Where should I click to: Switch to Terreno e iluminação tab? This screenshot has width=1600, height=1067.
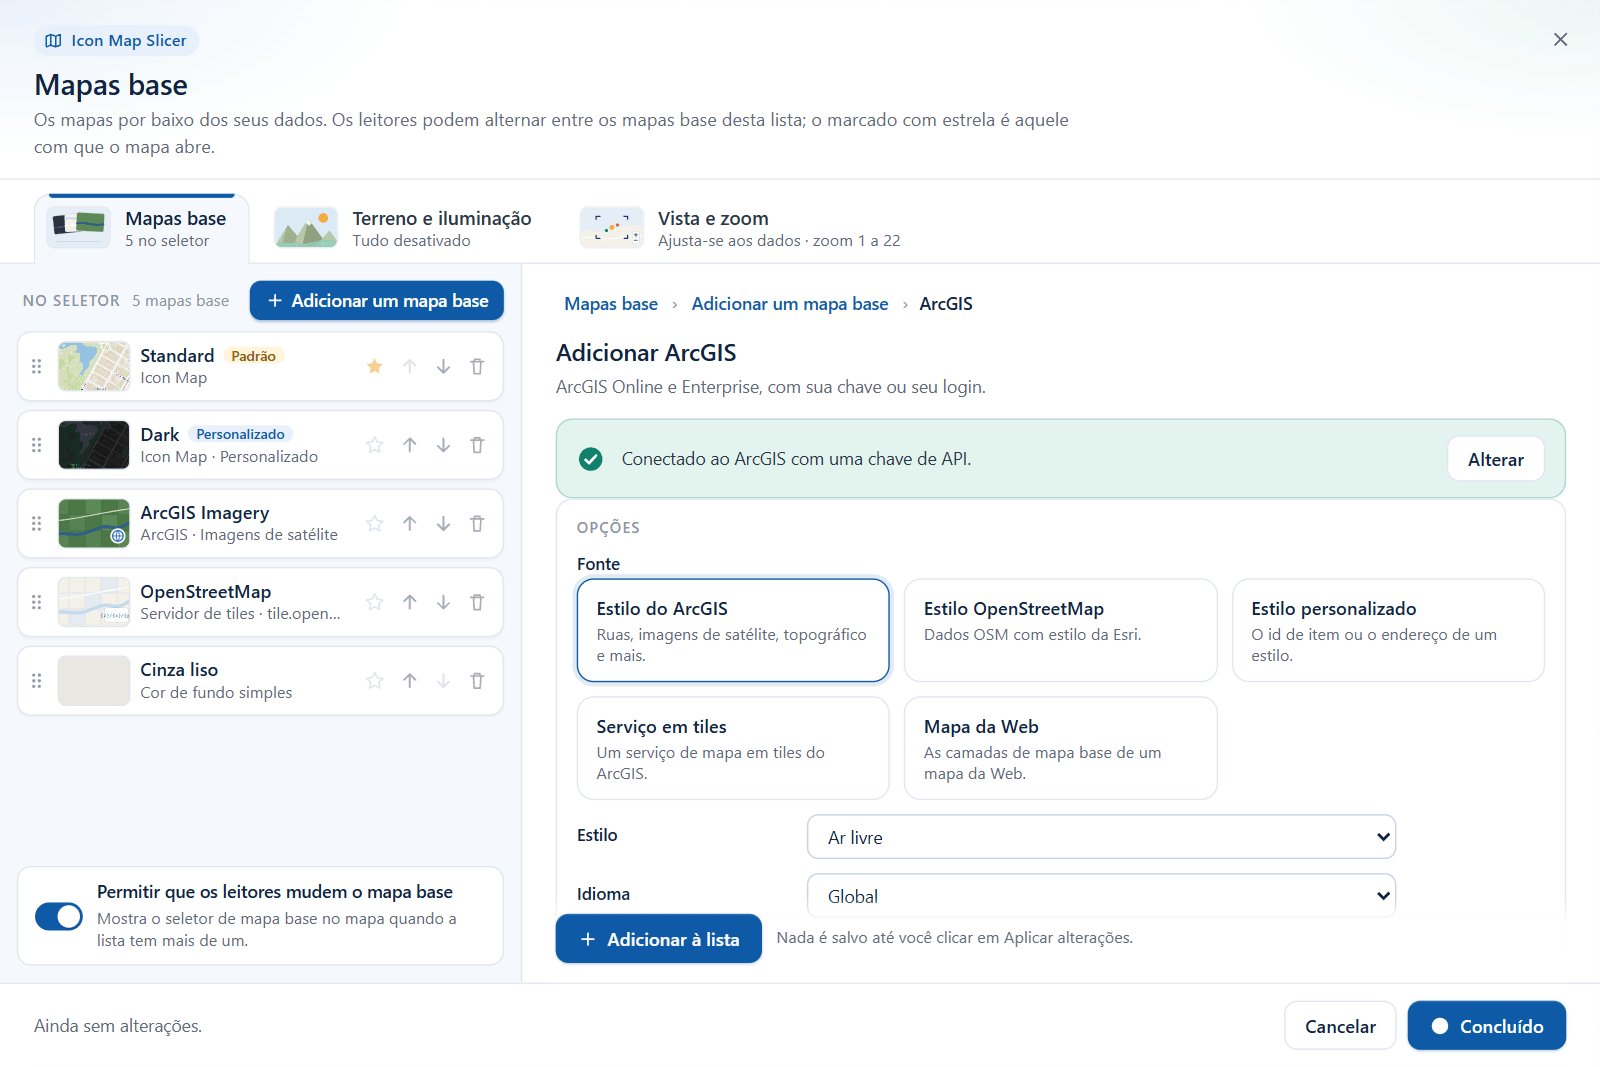click(404, 229)
